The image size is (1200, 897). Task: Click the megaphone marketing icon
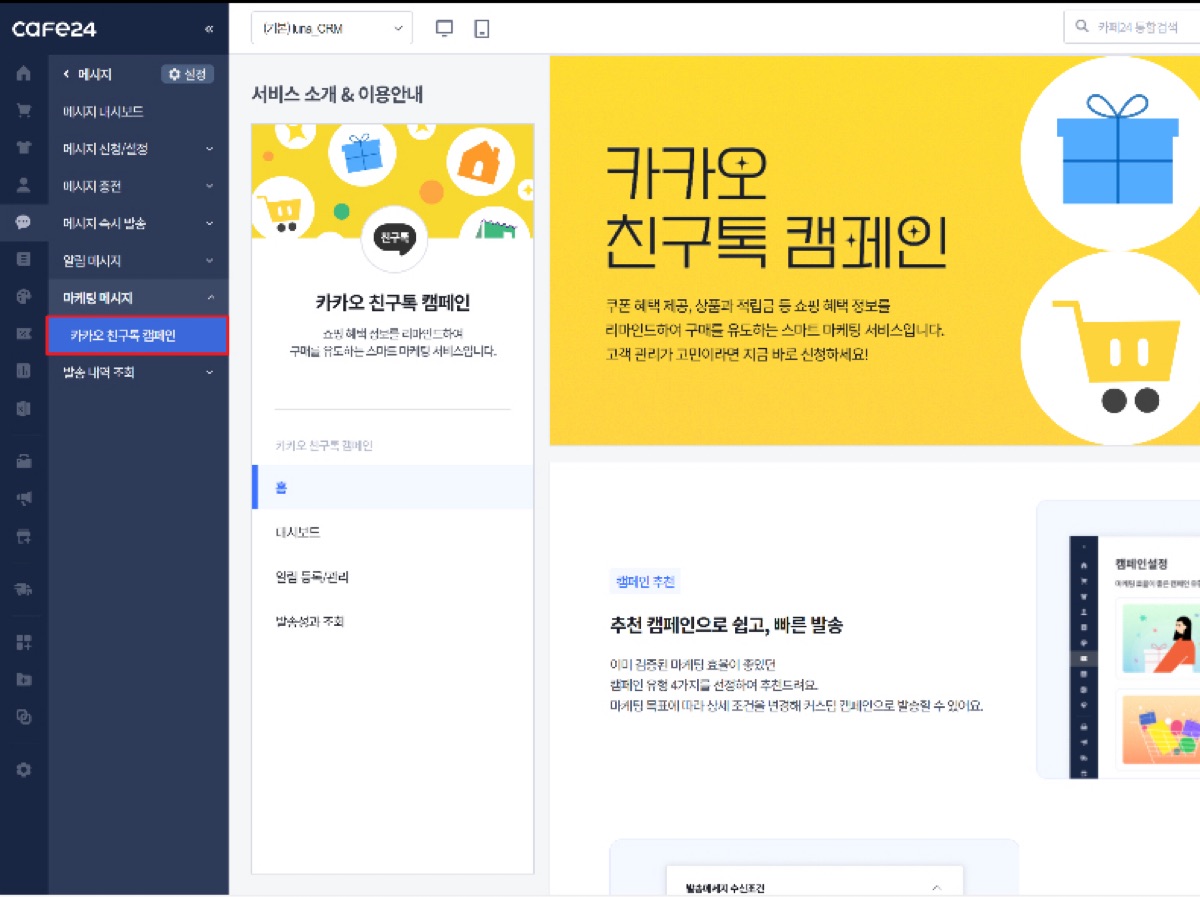click(x=23, y=497)
